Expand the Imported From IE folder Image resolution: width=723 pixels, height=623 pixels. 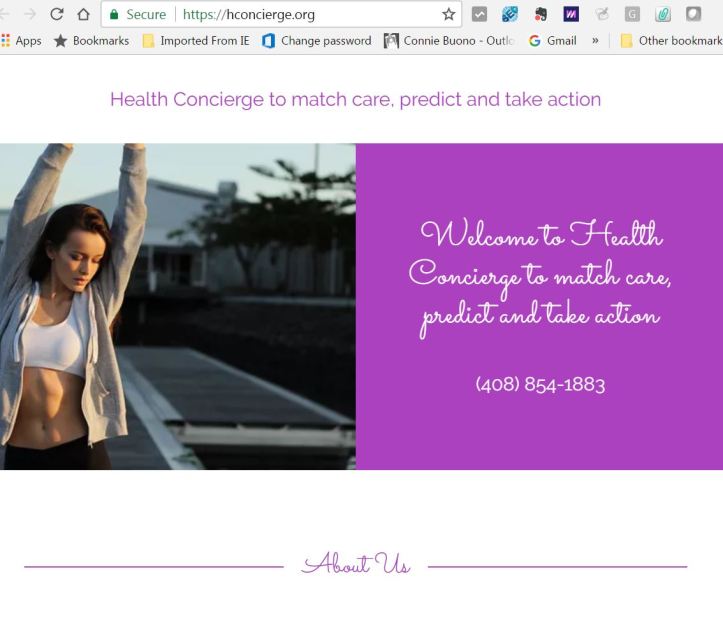point(196,41)
